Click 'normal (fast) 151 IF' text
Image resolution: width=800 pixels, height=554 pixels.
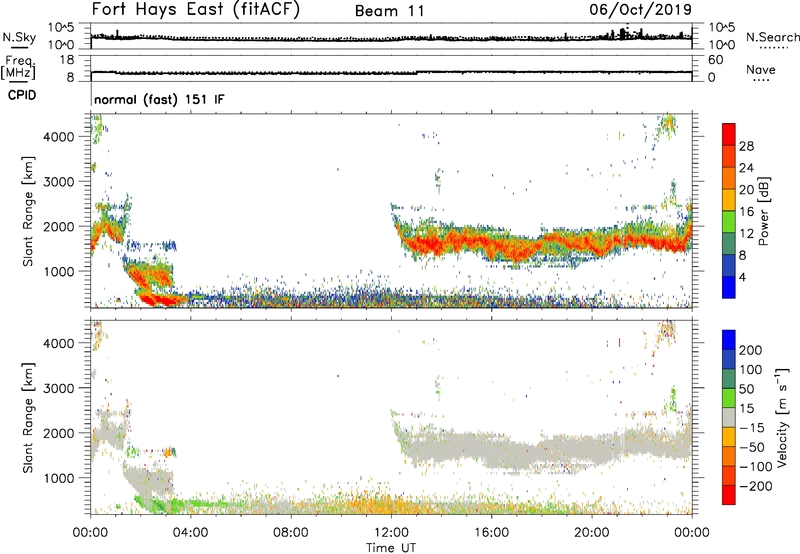tap(159, 99)
